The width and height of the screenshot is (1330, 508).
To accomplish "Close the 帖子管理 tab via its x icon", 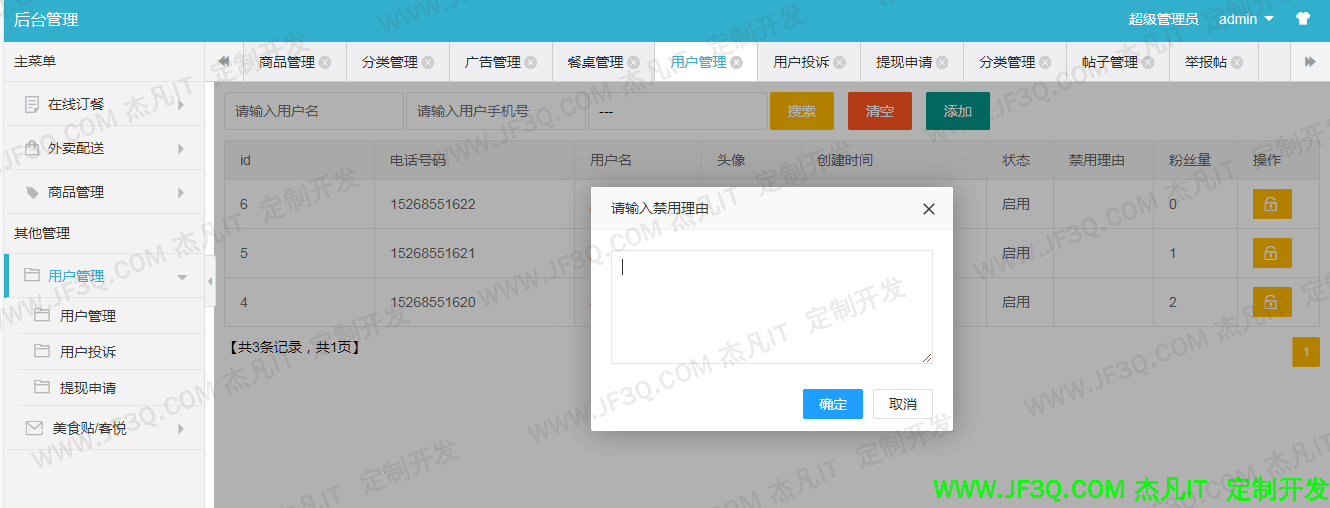I will (1149, 62).
